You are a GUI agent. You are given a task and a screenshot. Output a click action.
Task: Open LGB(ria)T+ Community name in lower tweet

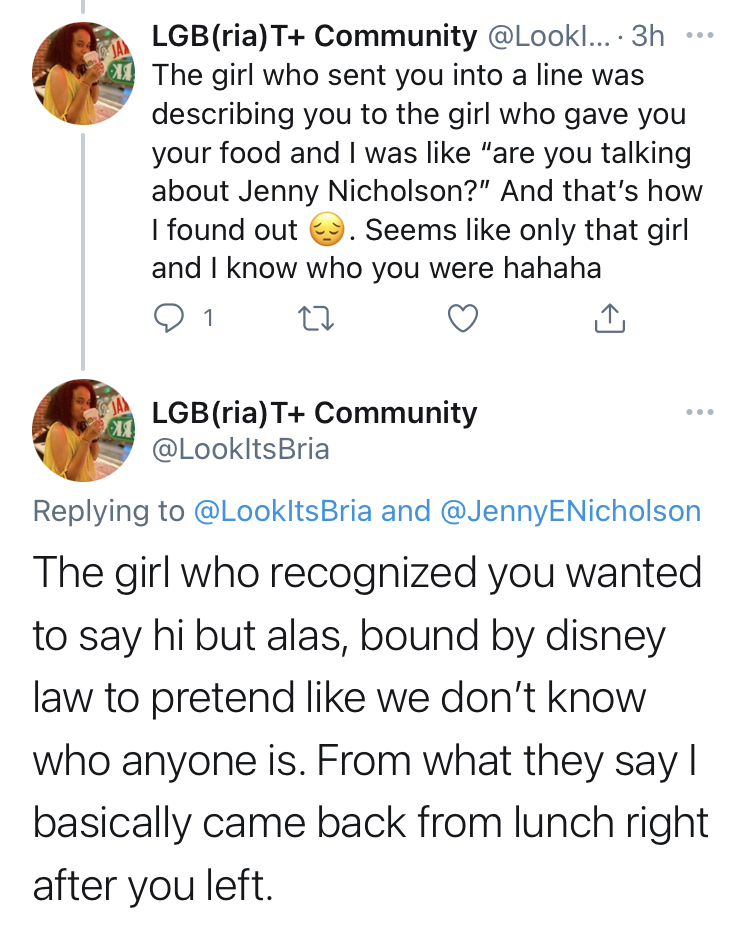[314, 413]
